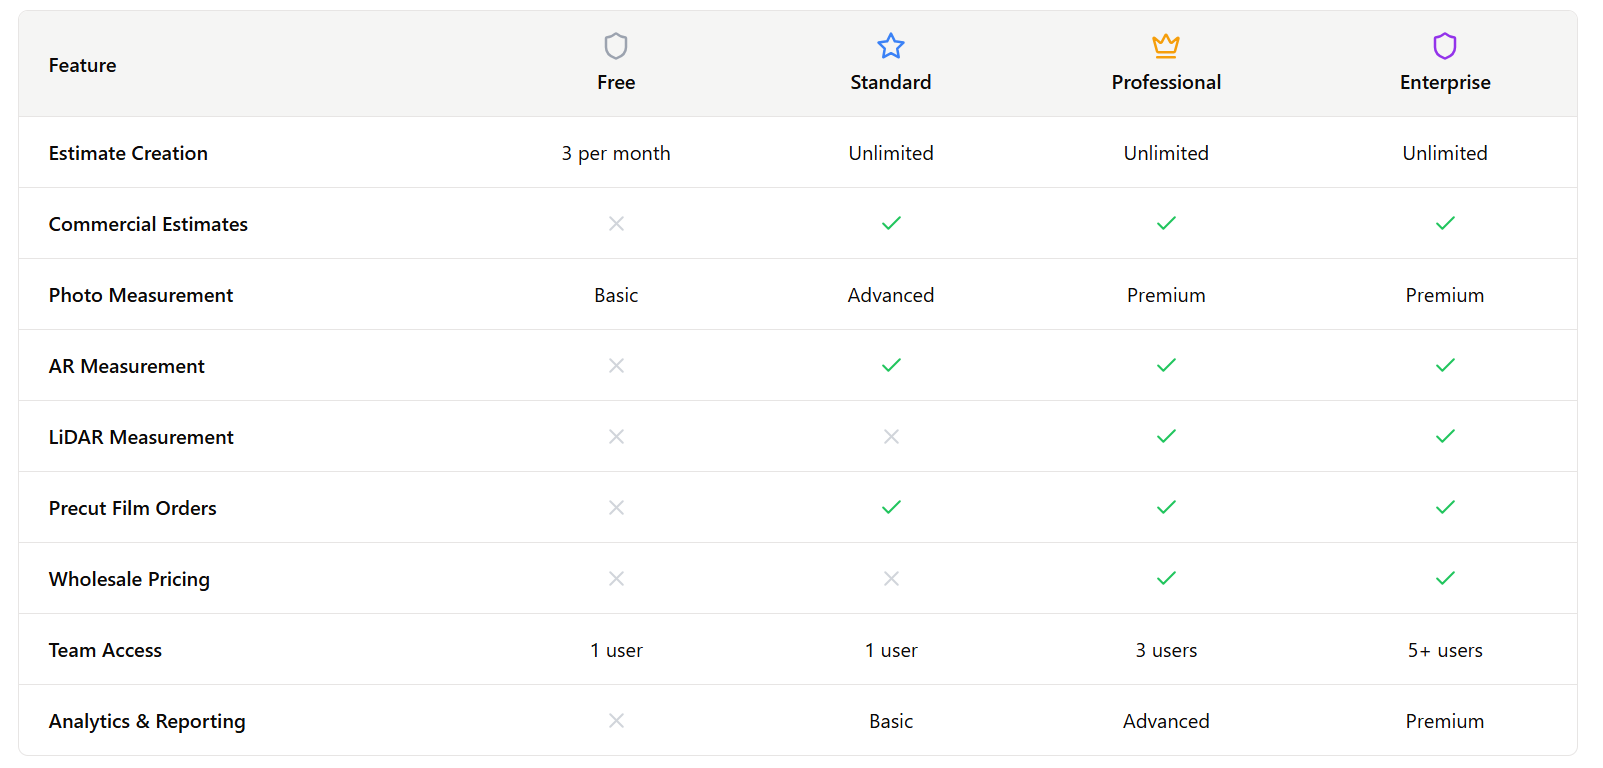This screenshot has width=1603, height=768.
Task: Click the Wholesale Pricing cross under Standard
Action: coord(891,578)
